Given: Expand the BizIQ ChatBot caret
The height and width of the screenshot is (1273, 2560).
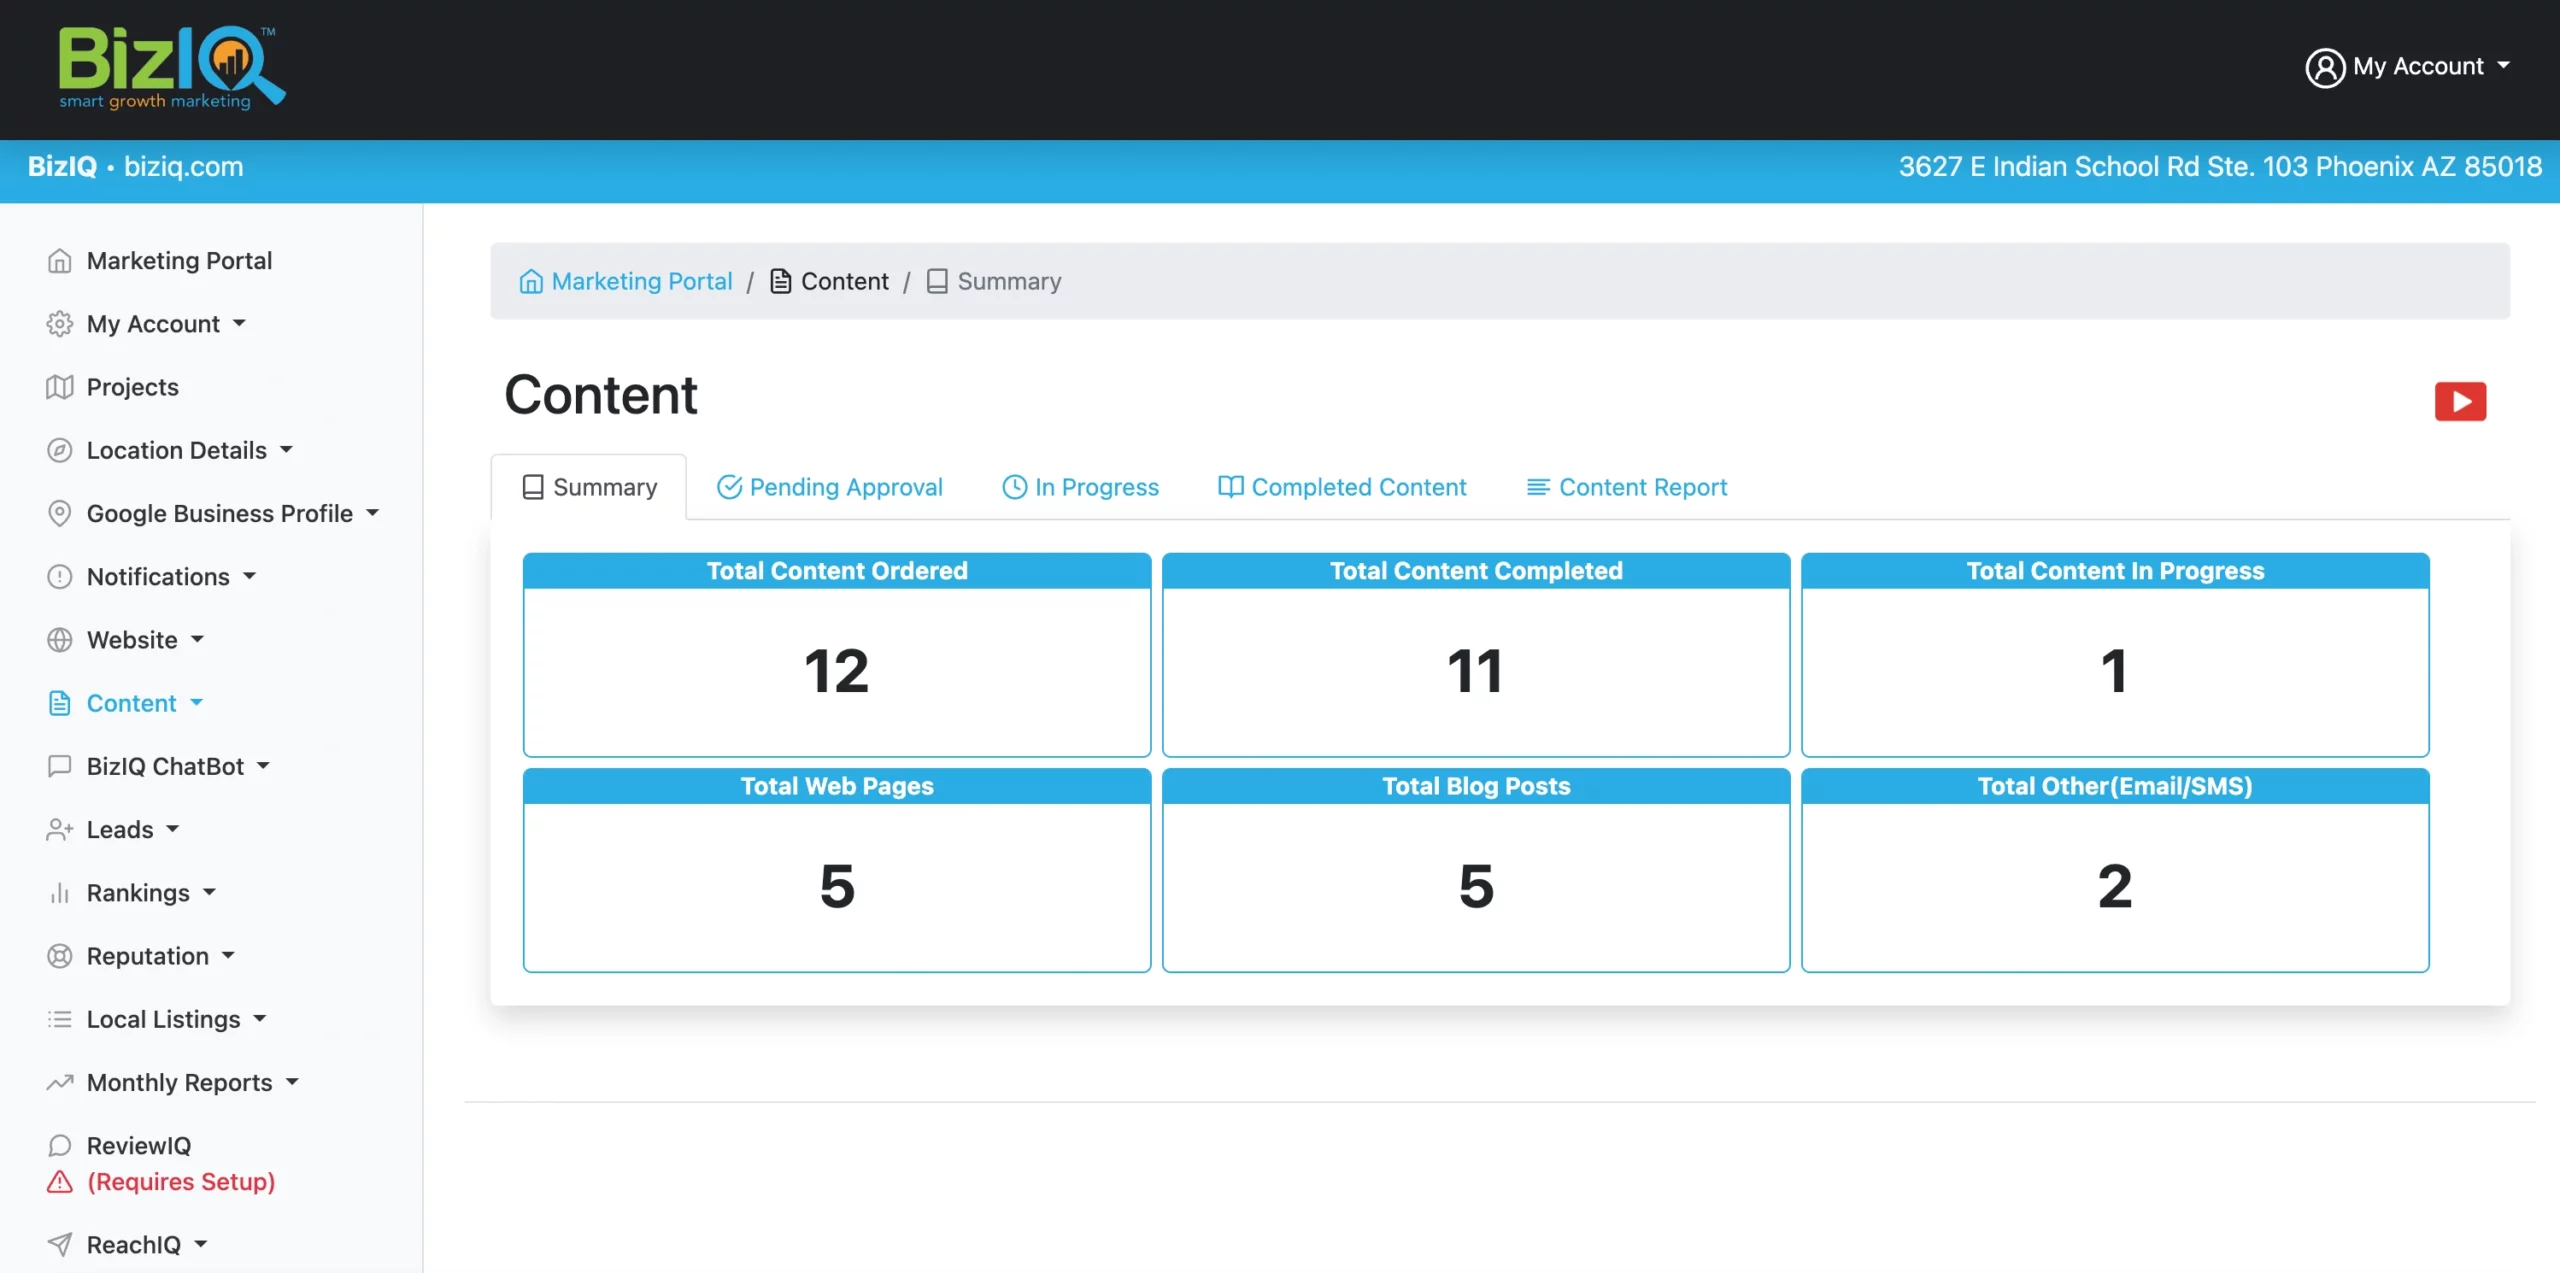Looking at the screenshot, I should tap(263, 765).
